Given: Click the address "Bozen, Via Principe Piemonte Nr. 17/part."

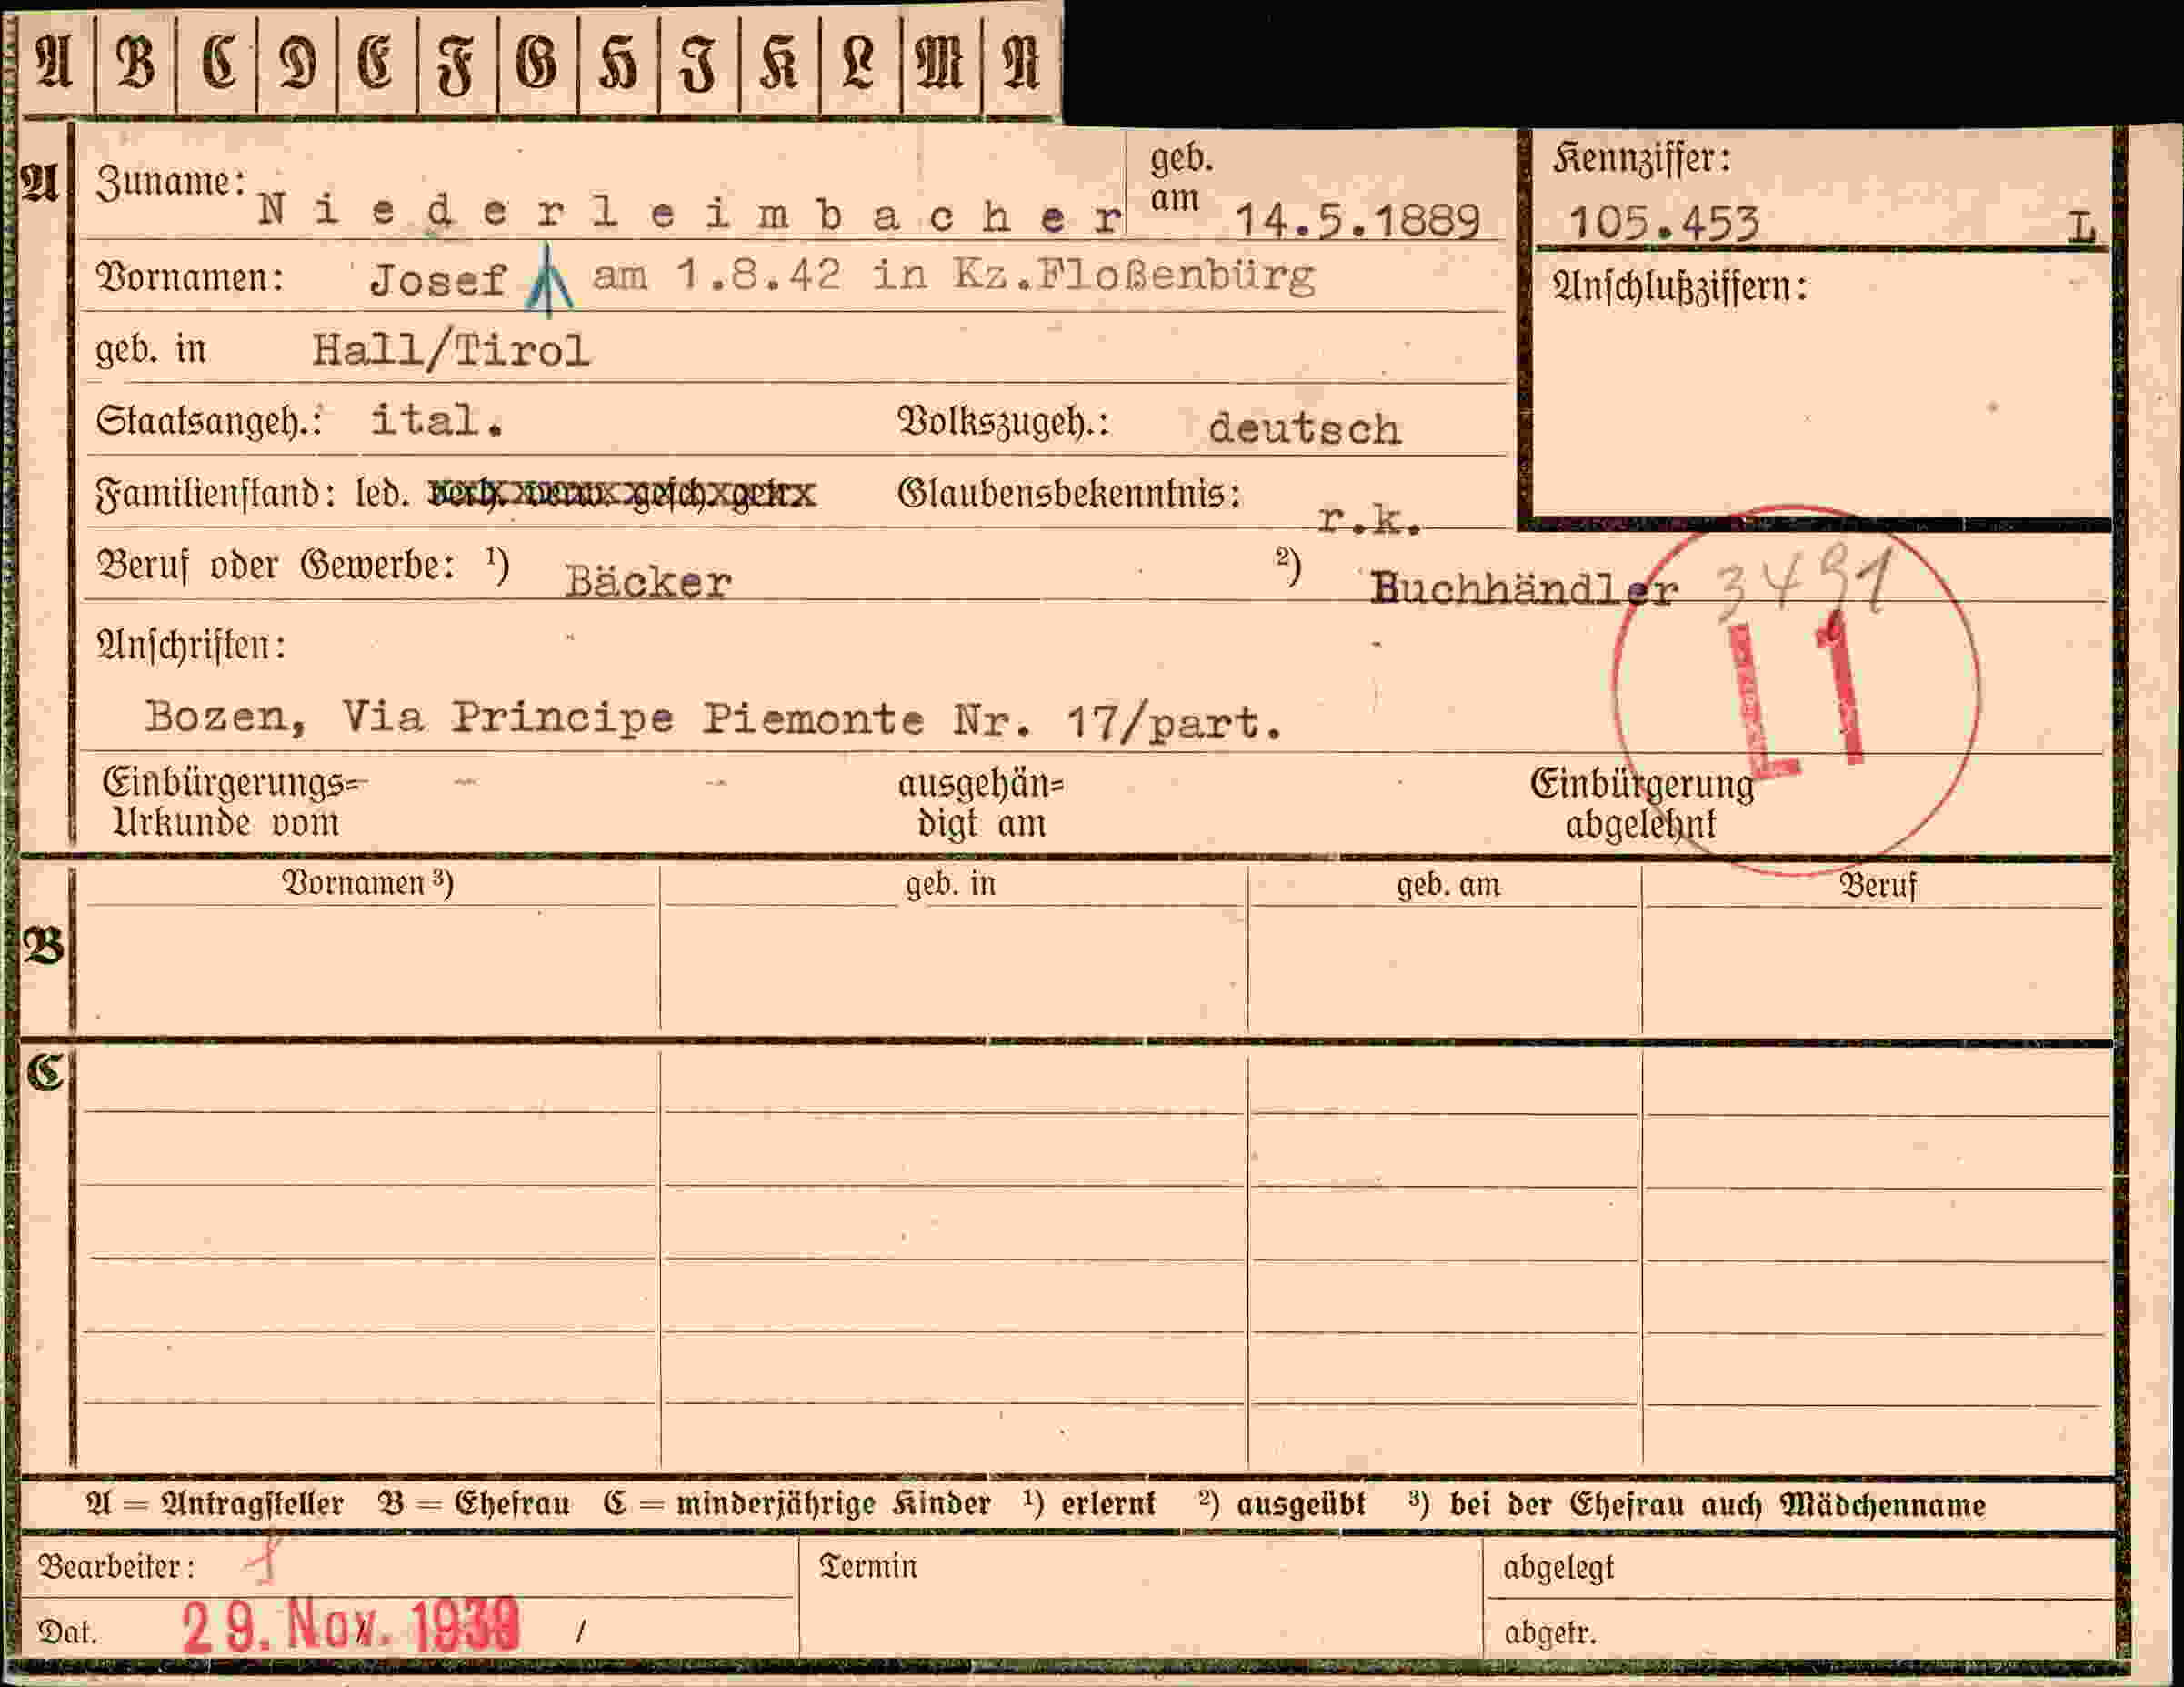Looking at the screenshot, I should click(714, 719).
